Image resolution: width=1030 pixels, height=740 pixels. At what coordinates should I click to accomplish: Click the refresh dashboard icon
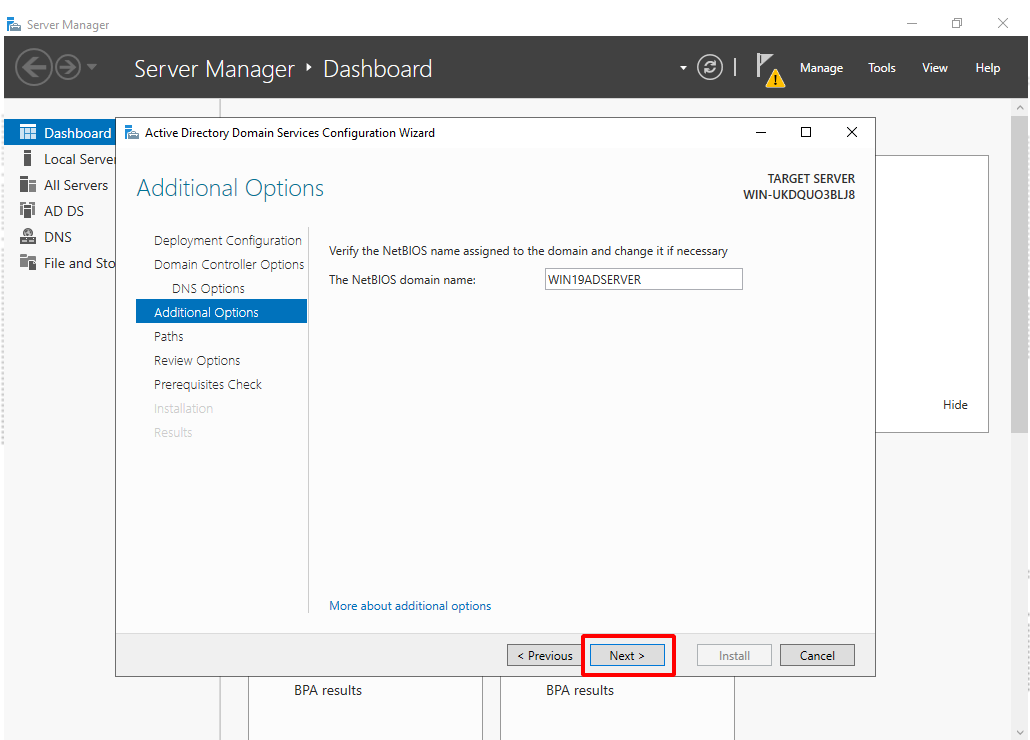(x=710, y=68)
